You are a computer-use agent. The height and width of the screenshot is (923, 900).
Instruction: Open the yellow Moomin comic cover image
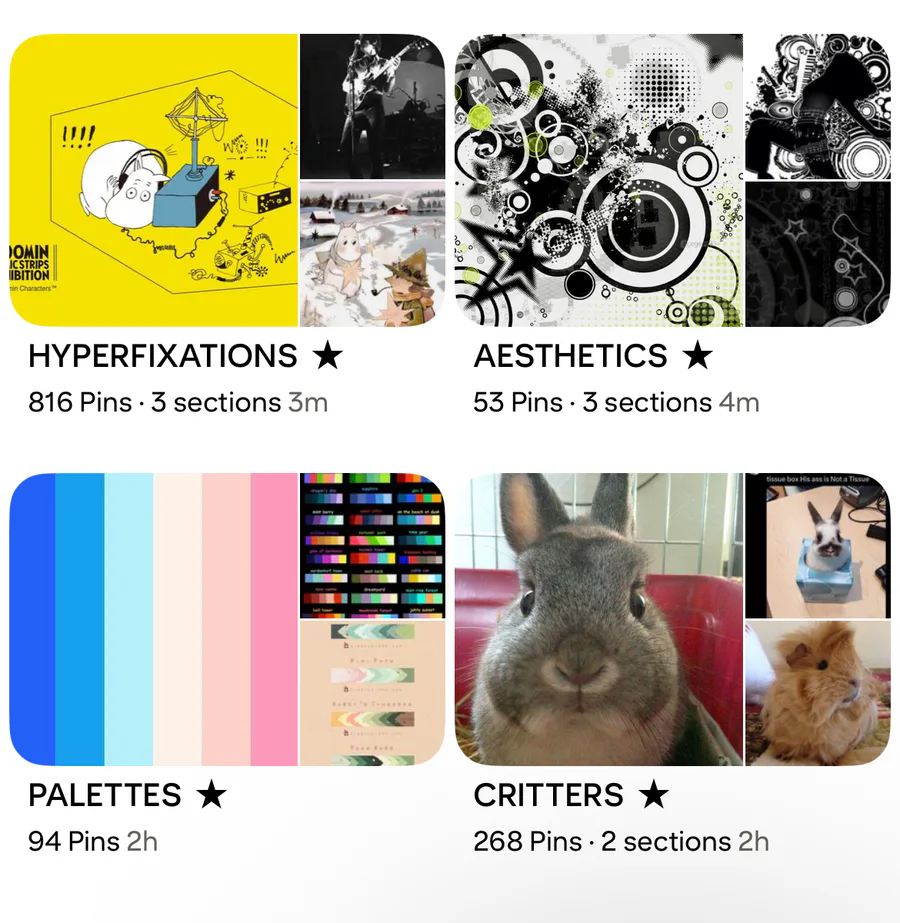(154, 180)
